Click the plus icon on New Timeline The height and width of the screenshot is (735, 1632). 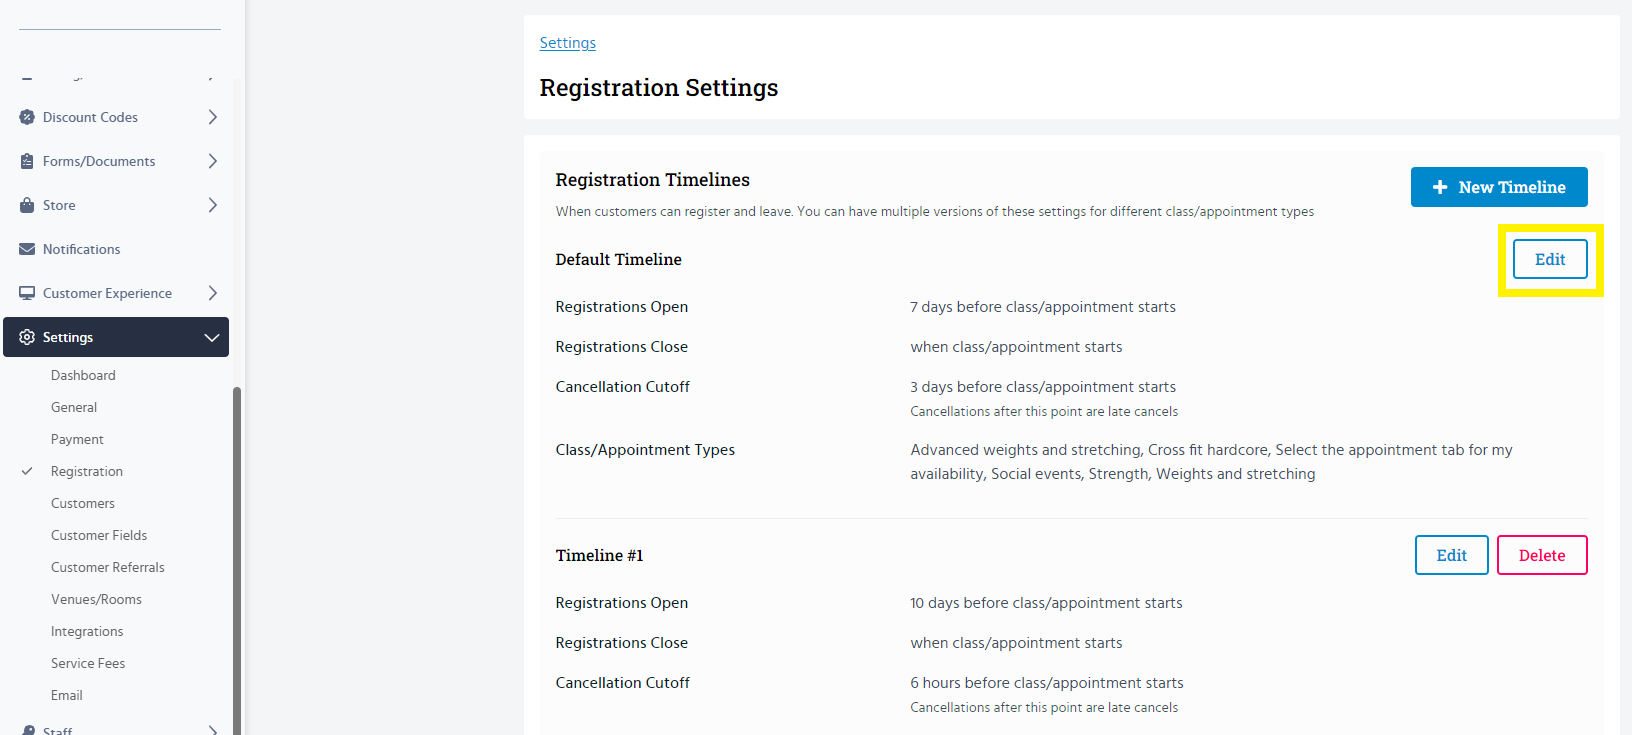click(1440, 187)
